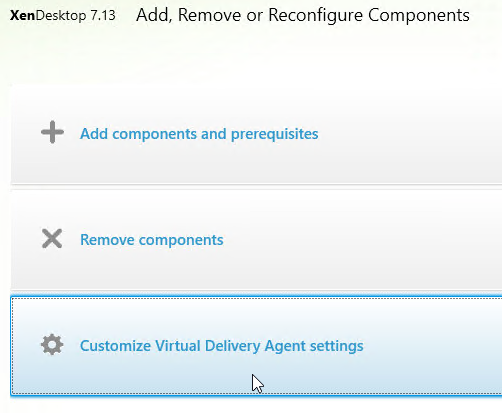The image size is (502, 413).
Task: Choose the word 'prerequisites' in the first option
Action: coord(274,135)
